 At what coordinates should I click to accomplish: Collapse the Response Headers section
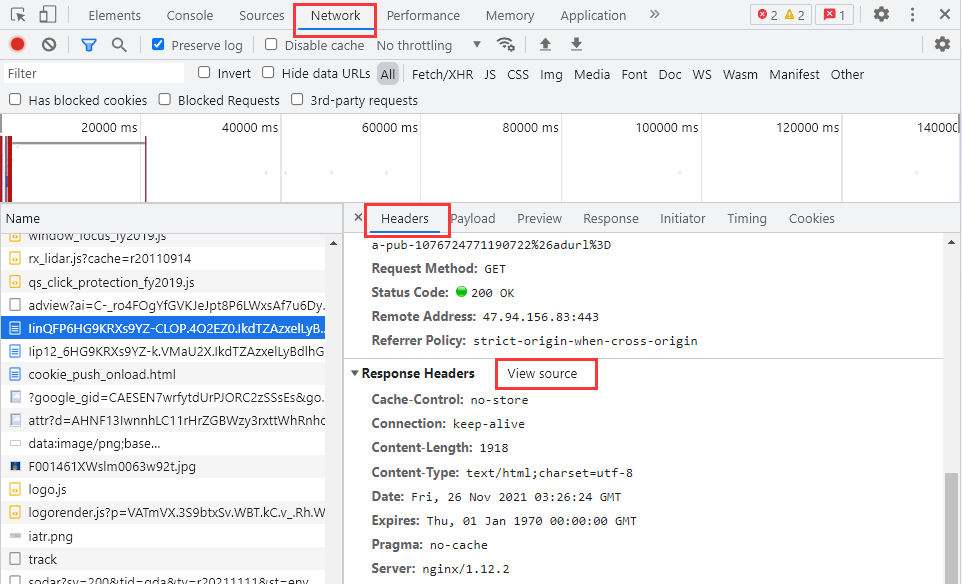click(x=355, y=374)
